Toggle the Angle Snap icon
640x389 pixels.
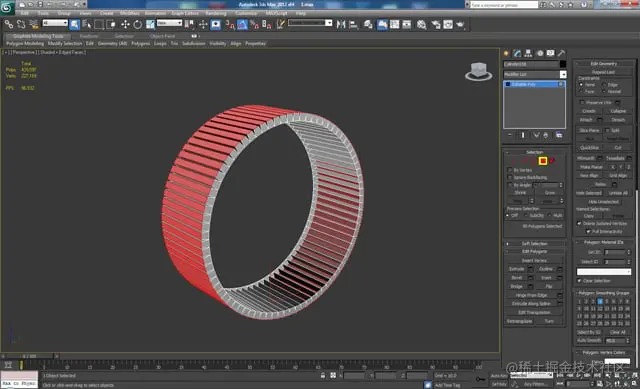pos(242,24)
